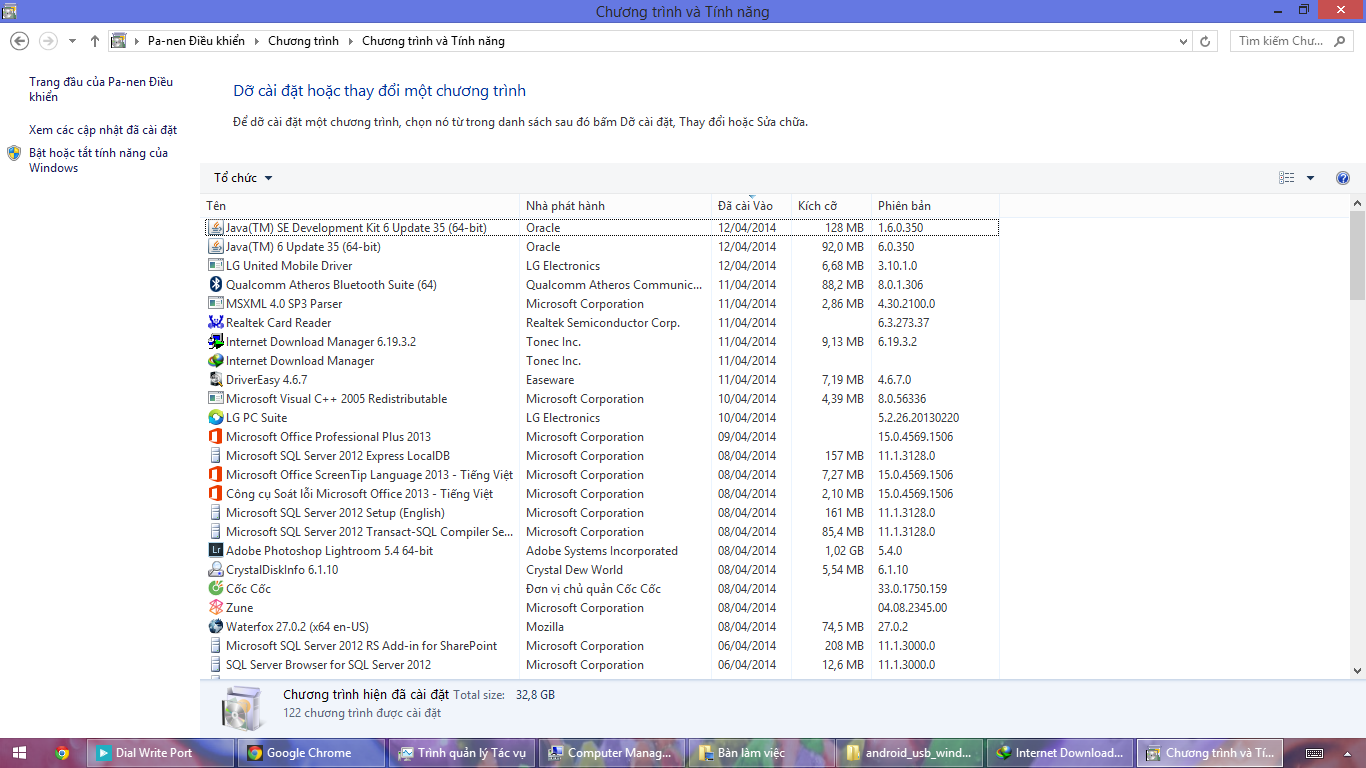The image size is (1366, 768).
Task: Click Chương trình breadcrumb segment
Action: tap(303, 41)
